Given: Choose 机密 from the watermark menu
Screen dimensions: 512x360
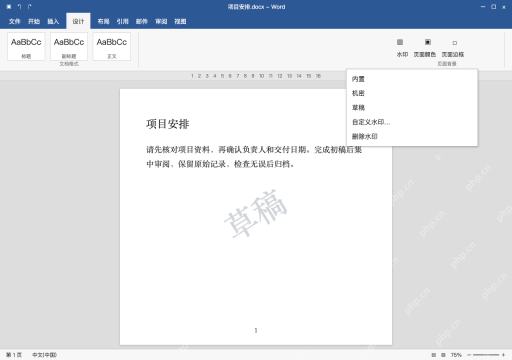Looking at the screenshot, I should click(x=412, y=93).
